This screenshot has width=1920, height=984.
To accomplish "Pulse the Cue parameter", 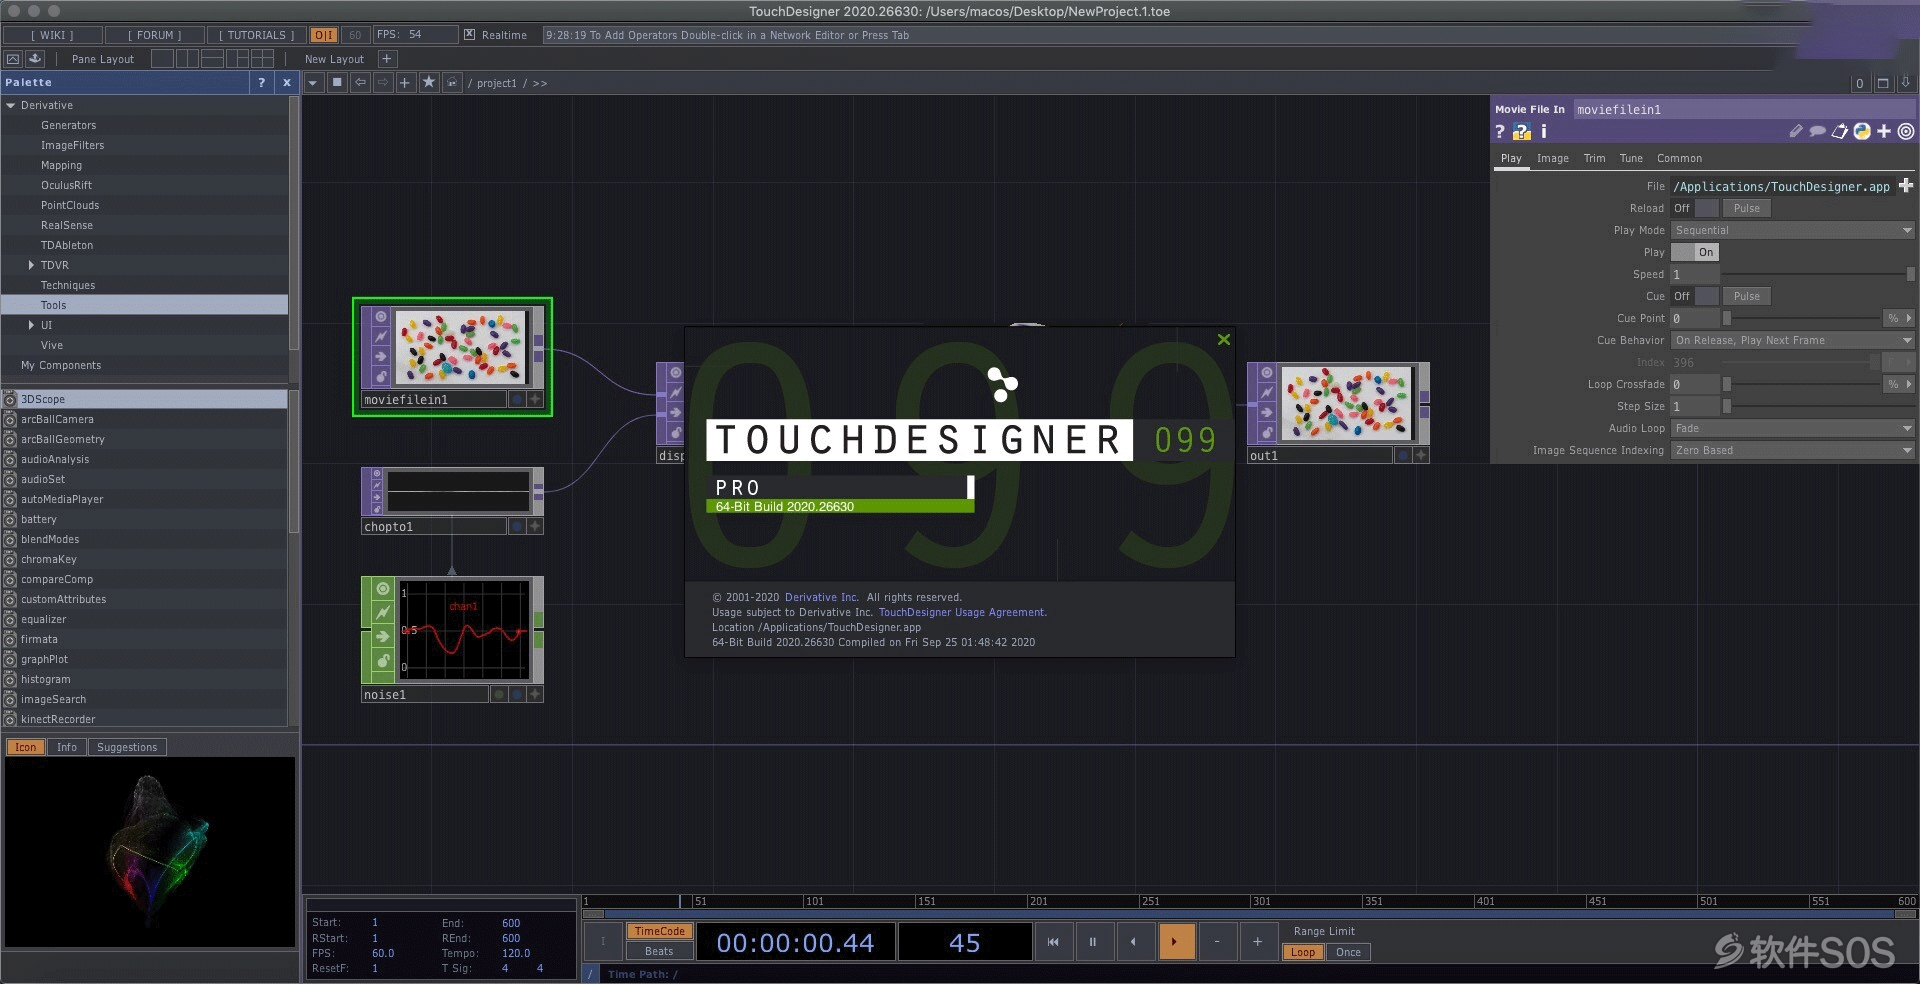I will pyautogui.click(x=1746, y=296).
